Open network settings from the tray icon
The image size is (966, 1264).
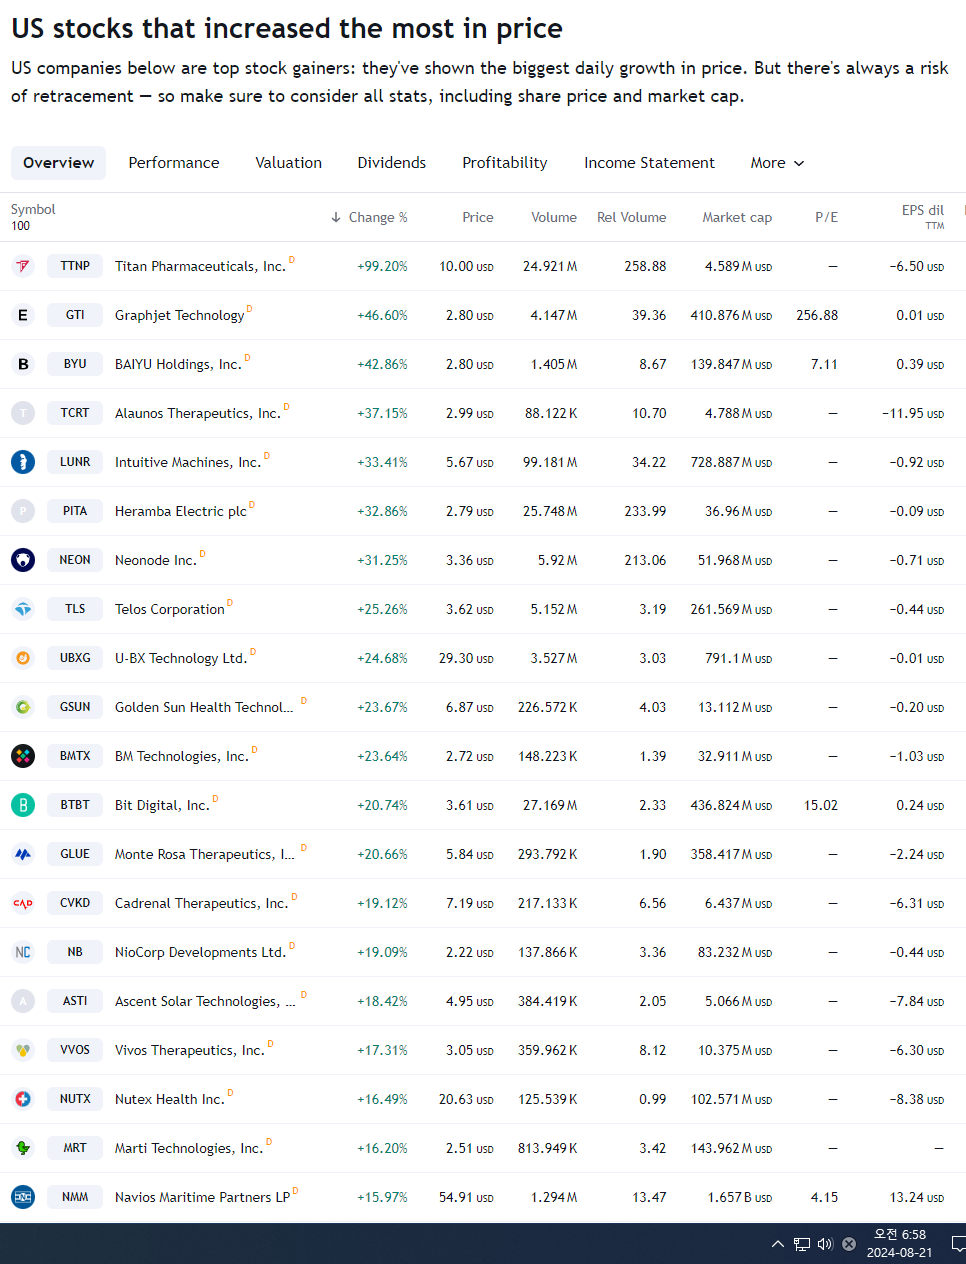802,1244
